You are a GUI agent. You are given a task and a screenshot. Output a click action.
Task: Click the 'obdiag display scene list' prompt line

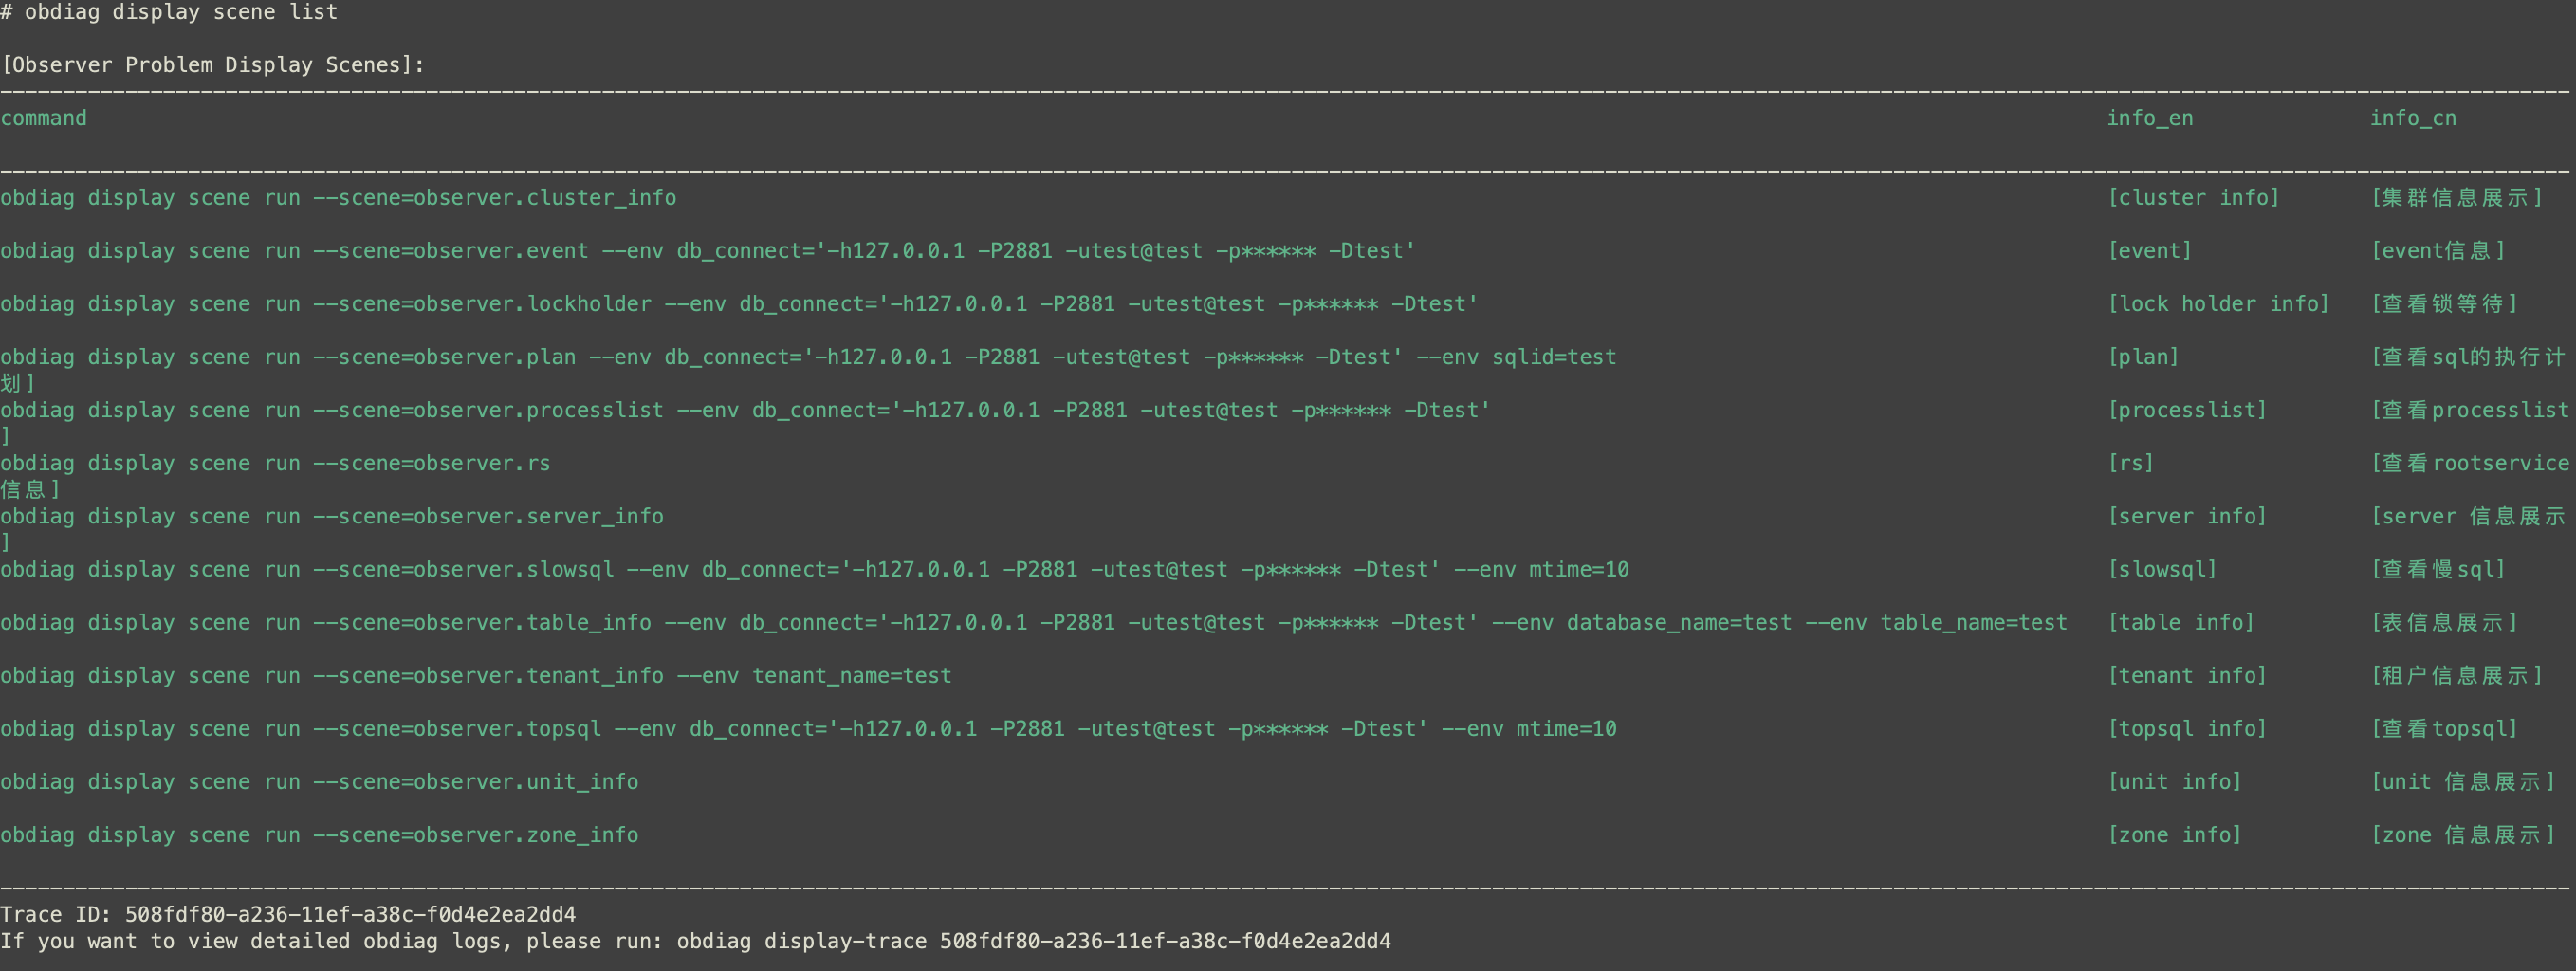[x=180, y=12]
